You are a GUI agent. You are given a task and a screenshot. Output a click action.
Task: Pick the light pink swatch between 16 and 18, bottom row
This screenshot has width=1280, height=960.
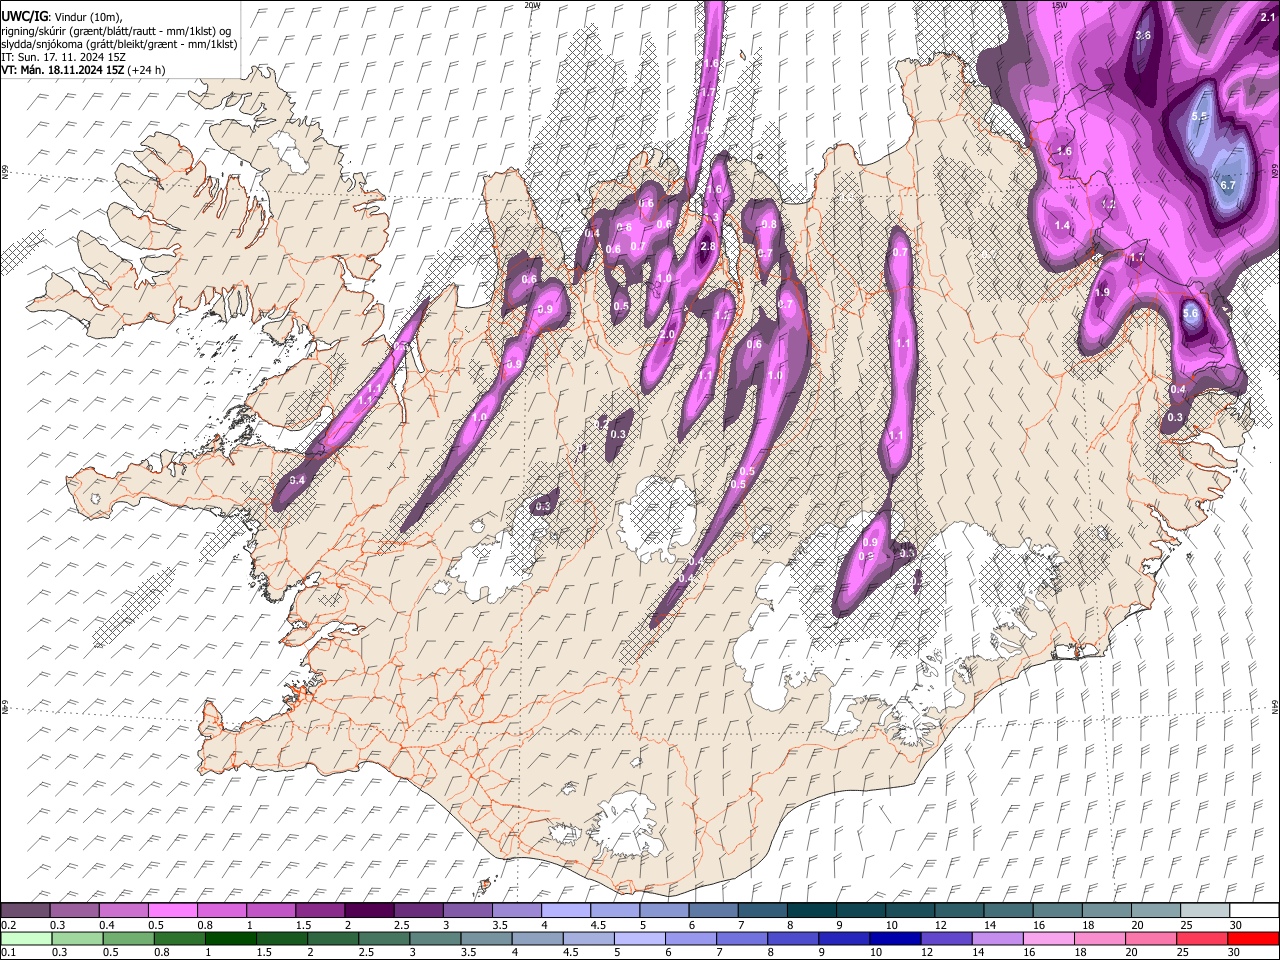[1048, 939]
